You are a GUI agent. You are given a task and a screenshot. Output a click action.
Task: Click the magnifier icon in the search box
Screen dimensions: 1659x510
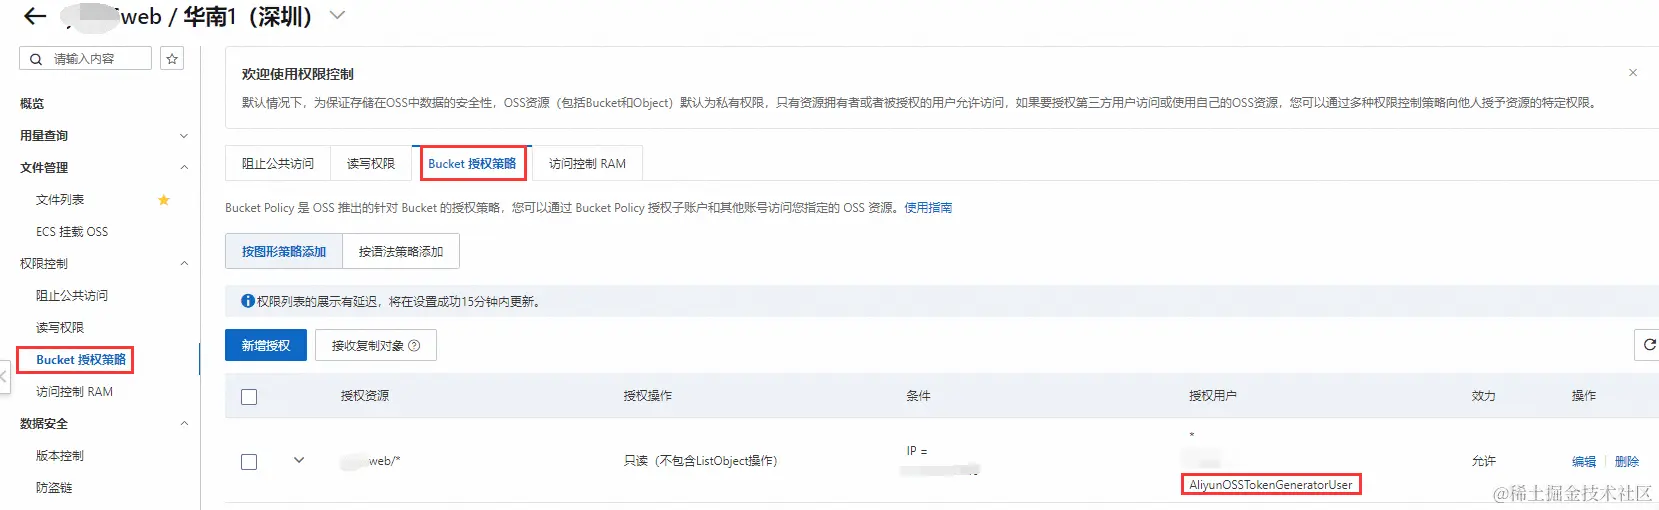pyautogui.click(x=36, y=59)
